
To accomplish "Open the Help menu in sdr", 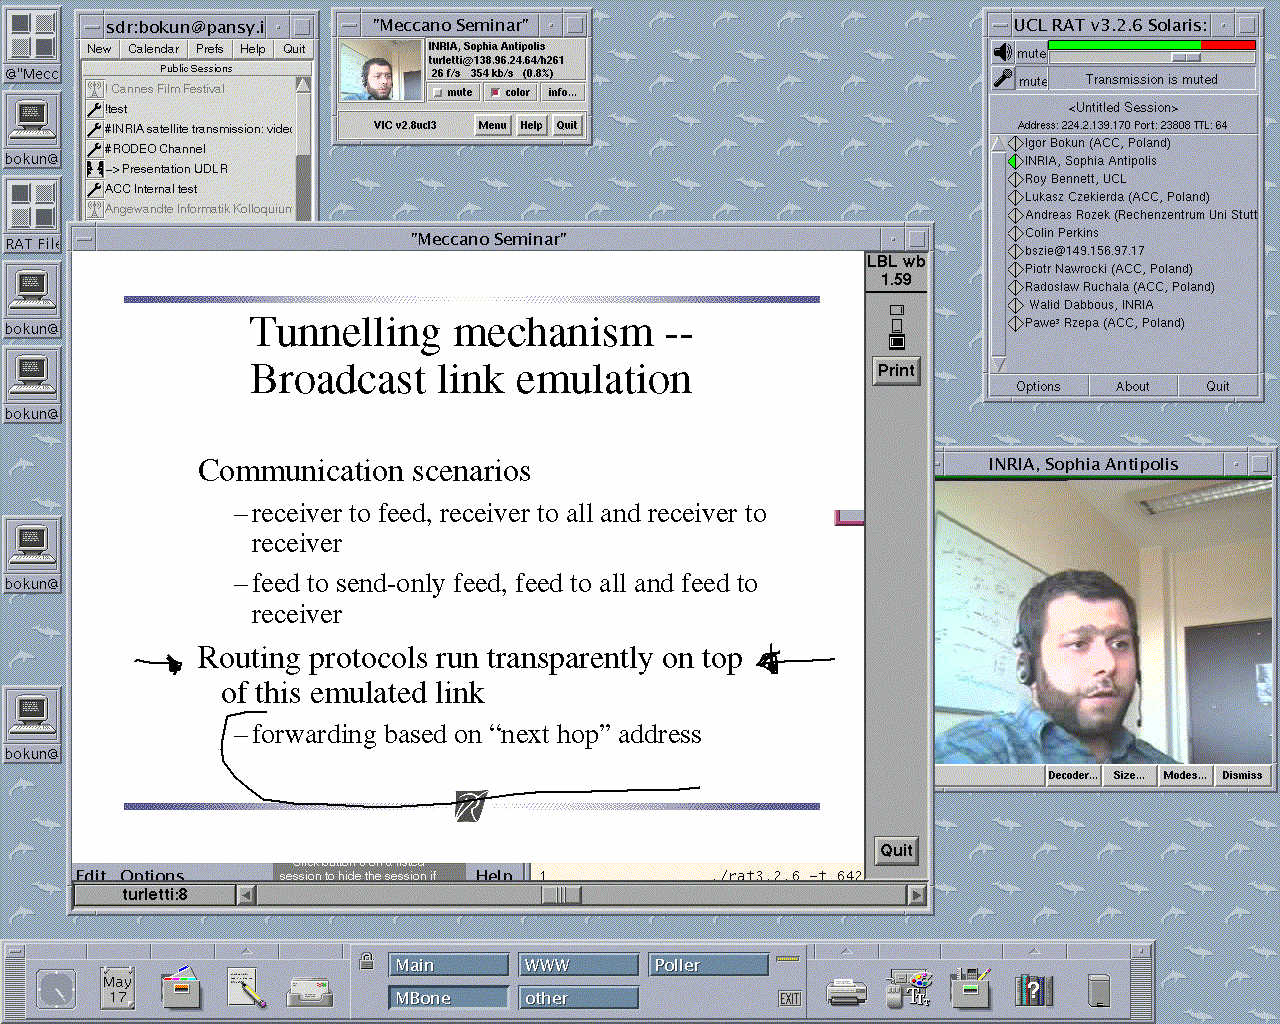I will tap(253, 49).
